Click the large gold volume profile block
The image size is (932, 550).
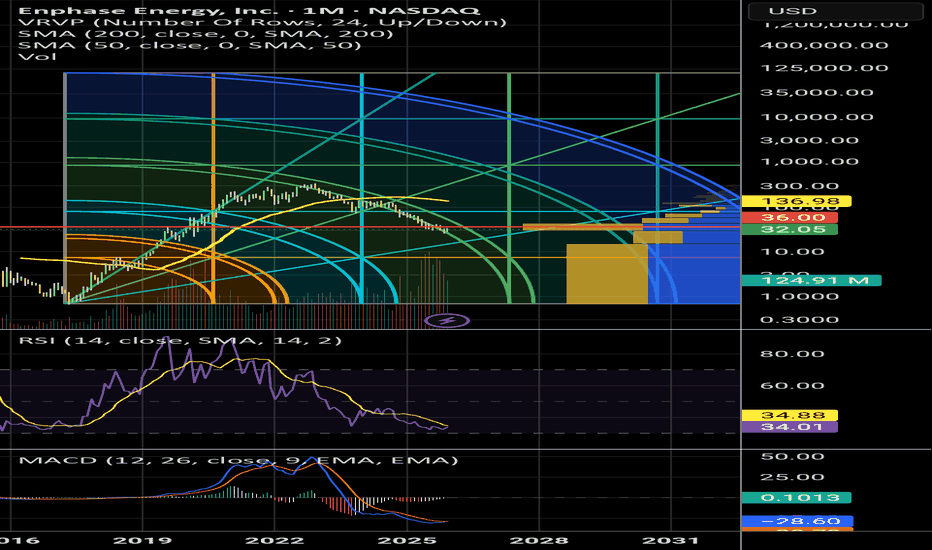(x=605, y=273)
